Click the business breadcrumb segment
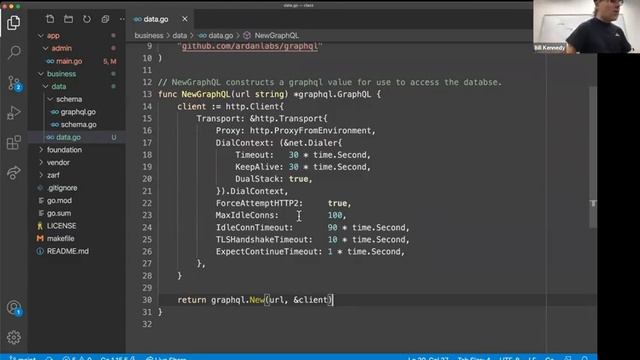640x360 pixels. tap(149, 36)
